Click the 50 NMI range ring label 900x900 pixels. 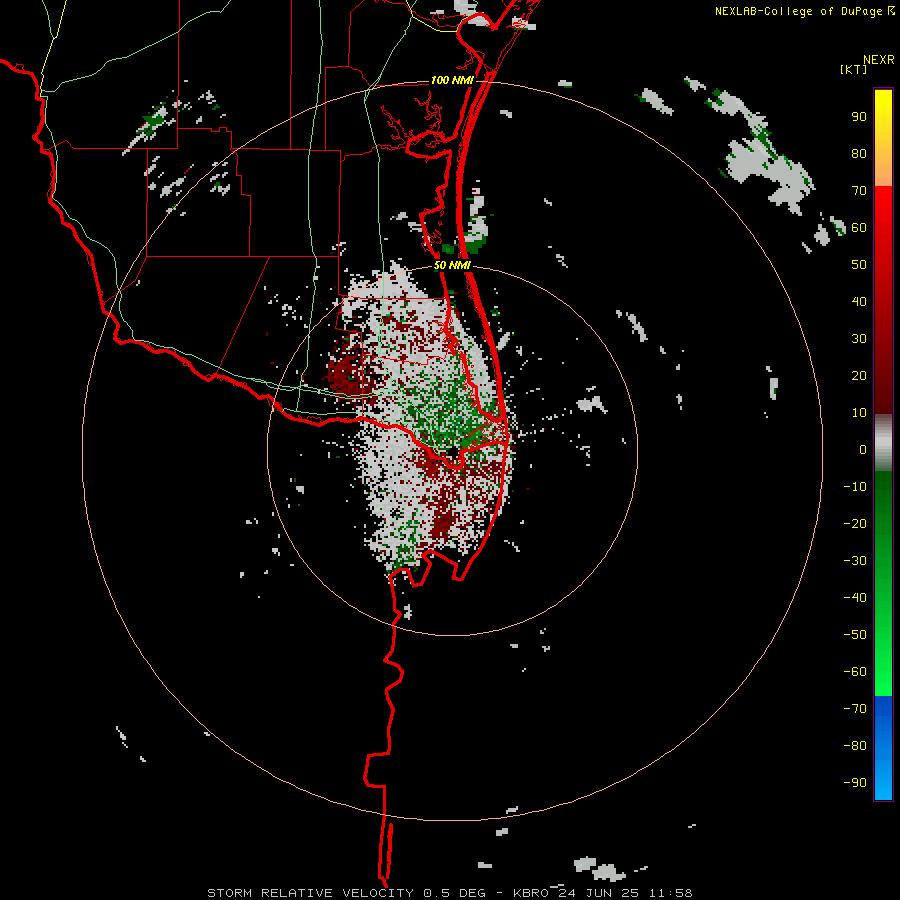coord(452,265)
